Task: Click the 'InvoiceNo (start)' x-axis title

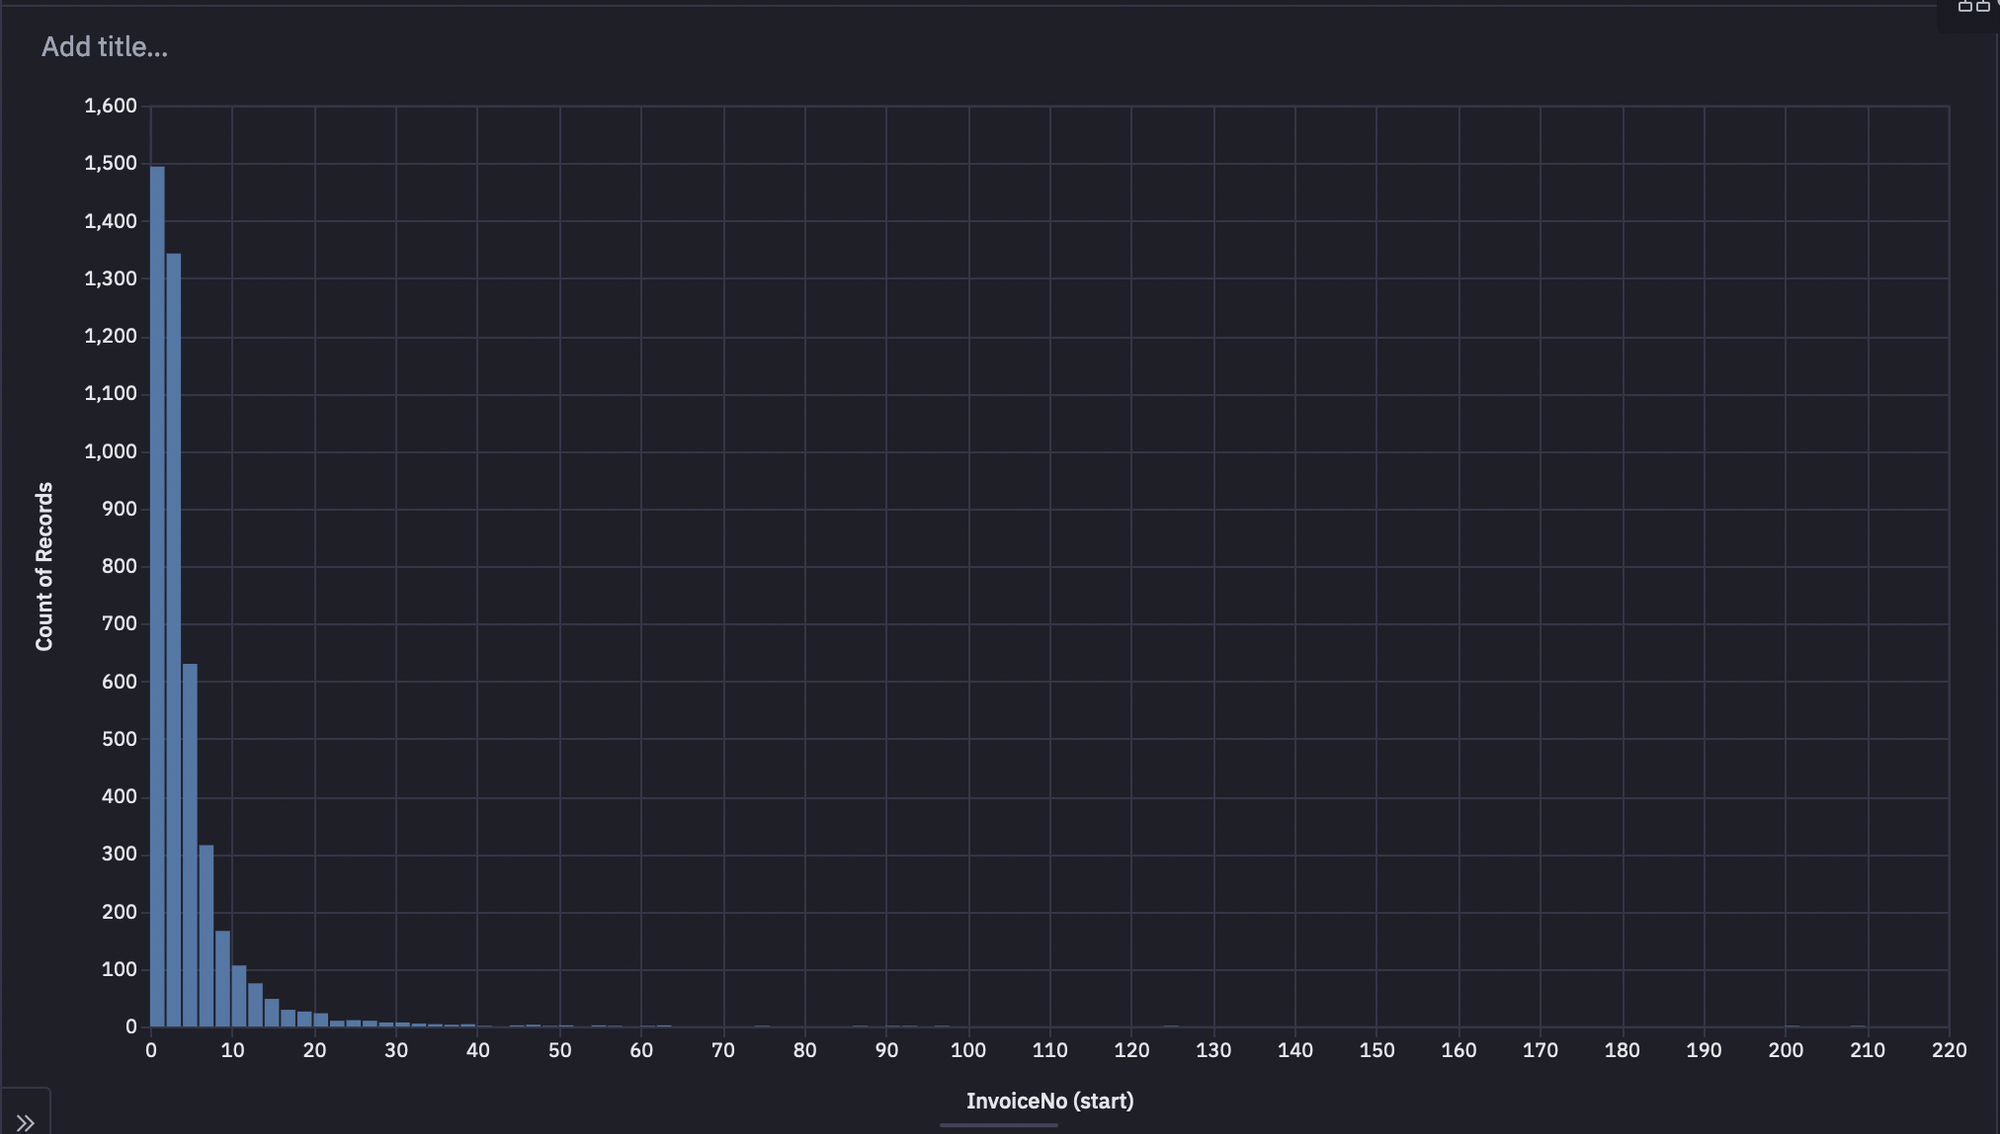Action: point(1049,1101)
